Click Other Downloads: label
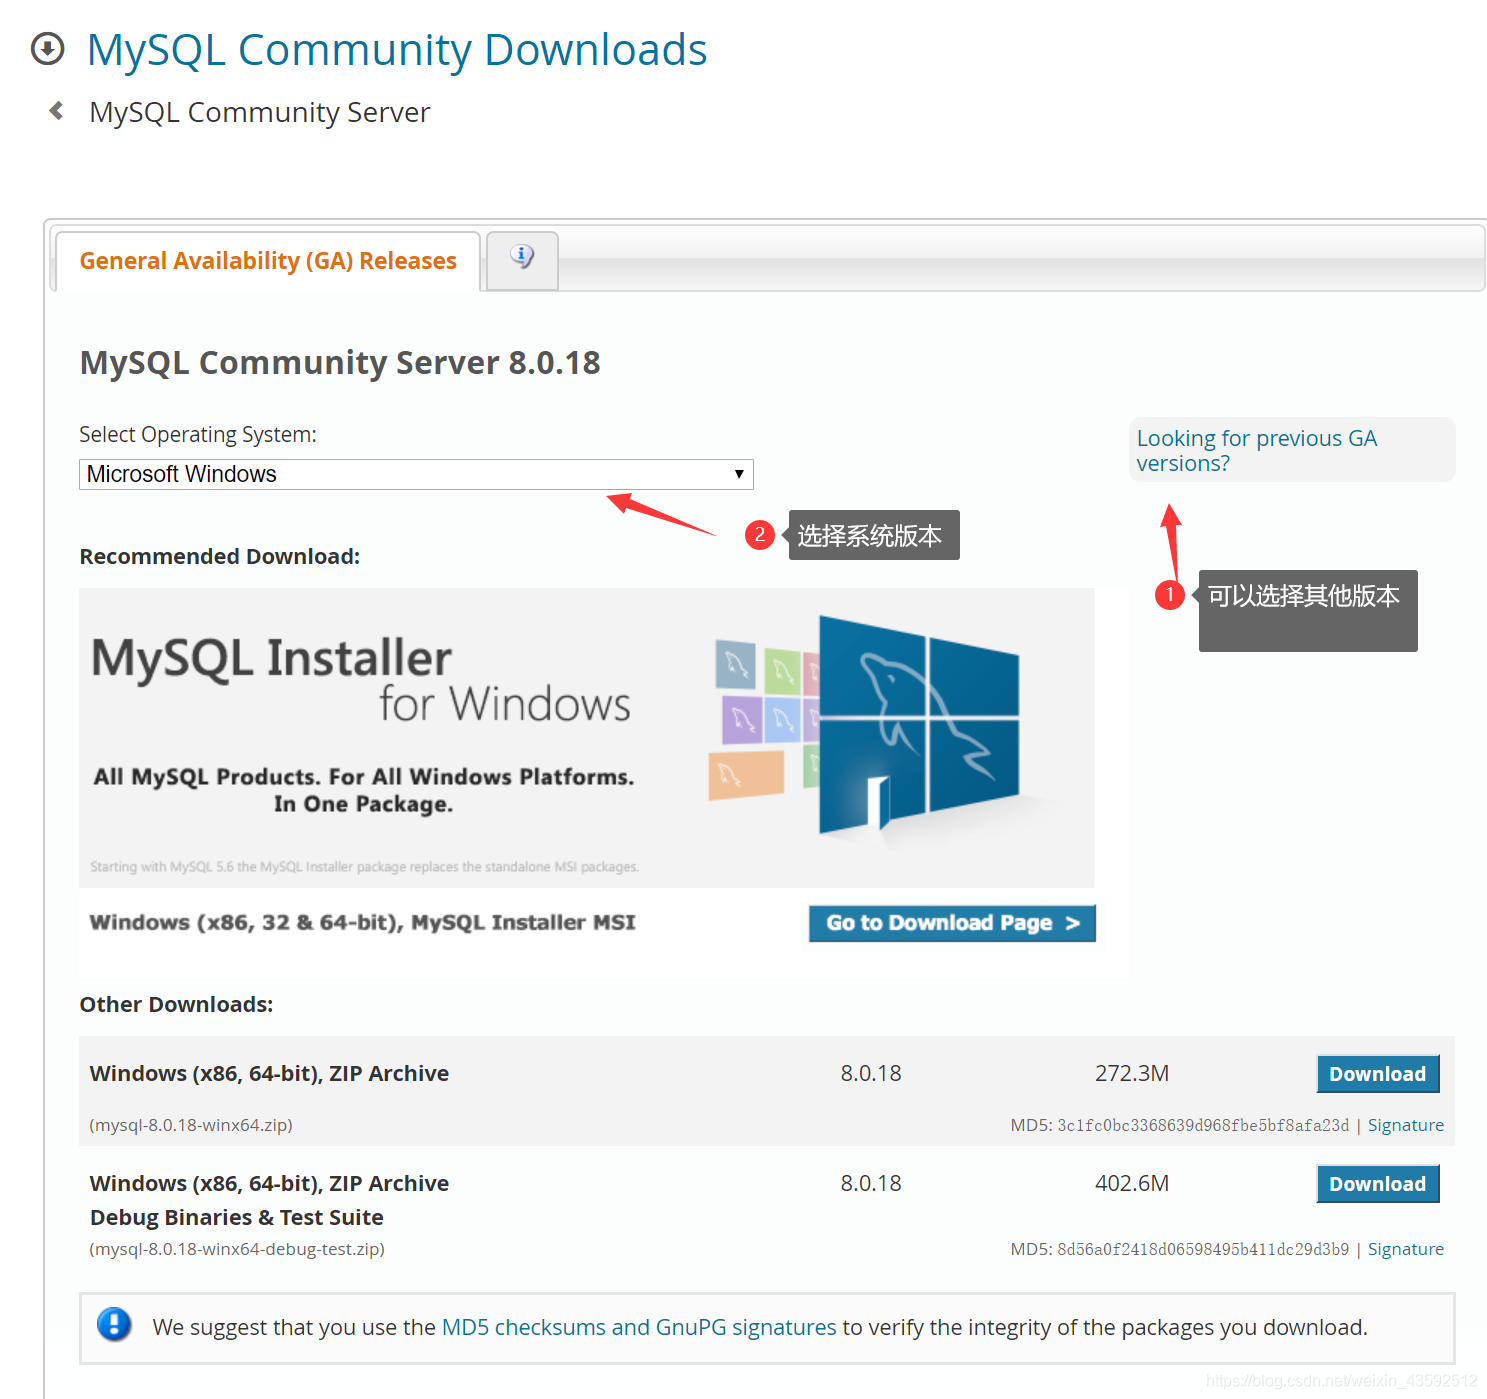This screenshot has width=1487, height=1399. click(x=176, y=1004)
